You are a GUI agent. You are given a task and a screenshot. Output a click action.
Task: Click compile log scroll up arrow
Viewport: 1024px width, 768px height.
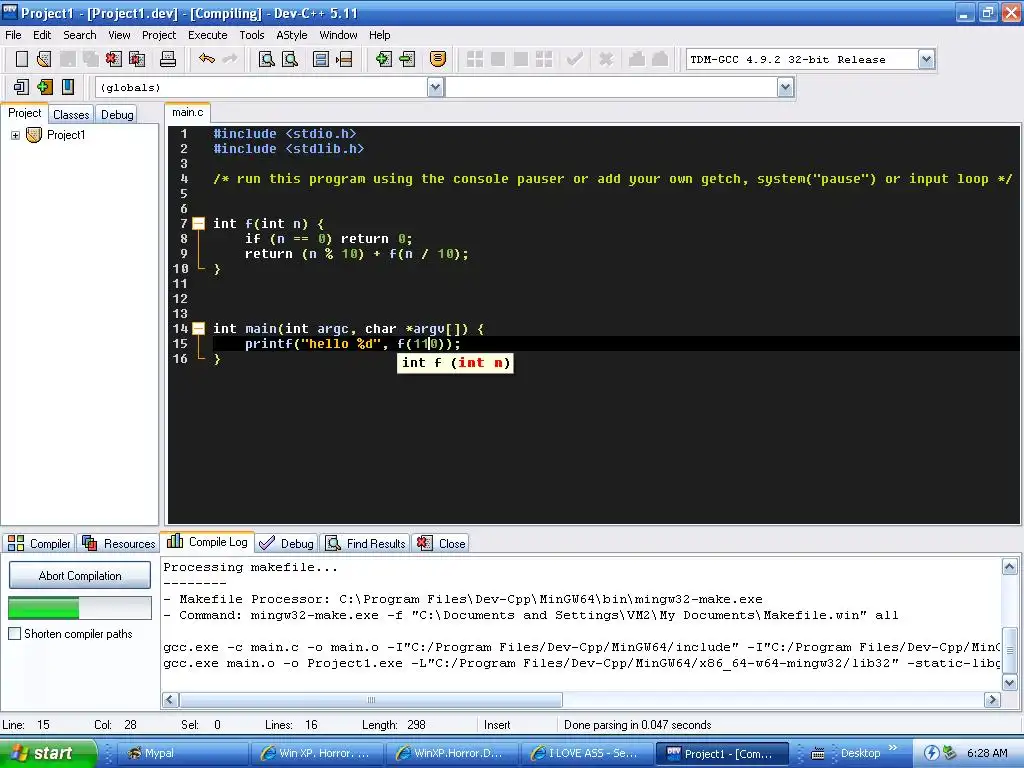point(1009,567)
